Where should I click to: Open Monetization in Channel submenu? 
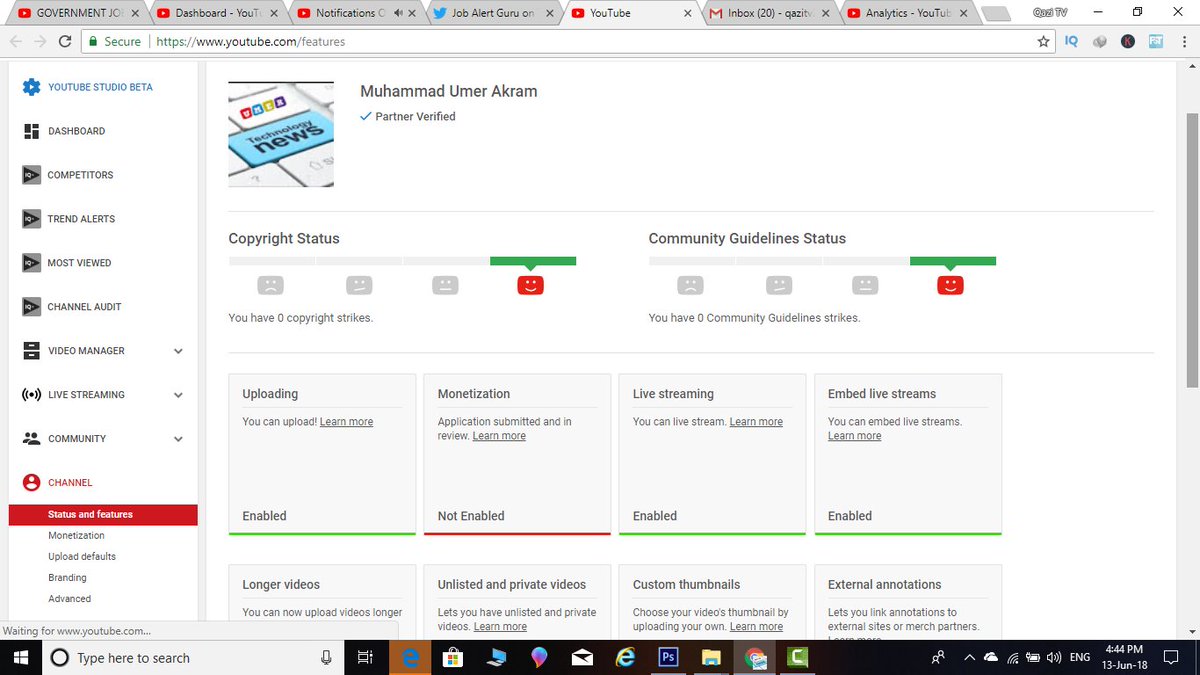tap(76, 536)
